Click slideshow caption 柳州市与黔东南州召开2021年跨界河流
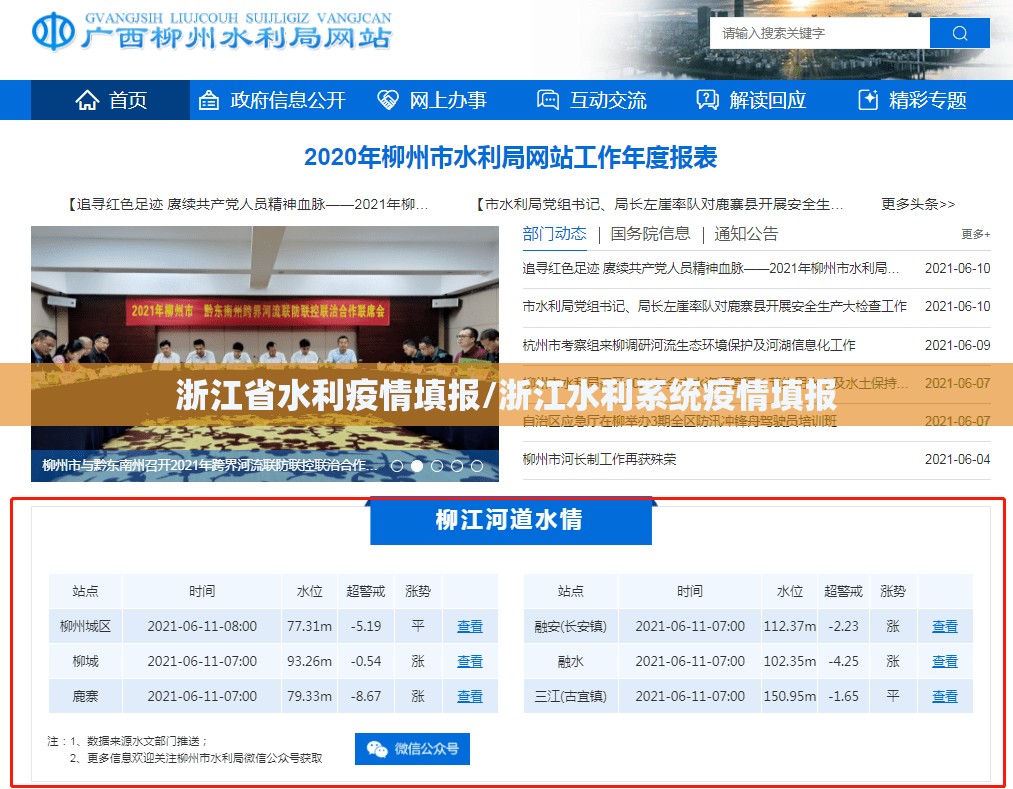The width and height of the screenshot is (1013, 789). click(210, 465)
